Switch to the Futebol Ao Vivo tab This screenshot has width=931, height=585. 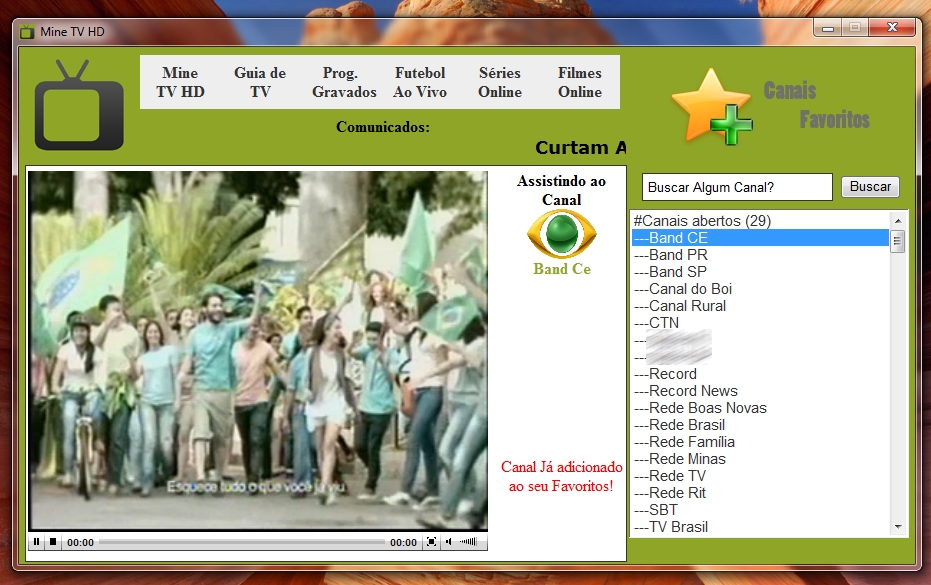(x=420, y=82)
